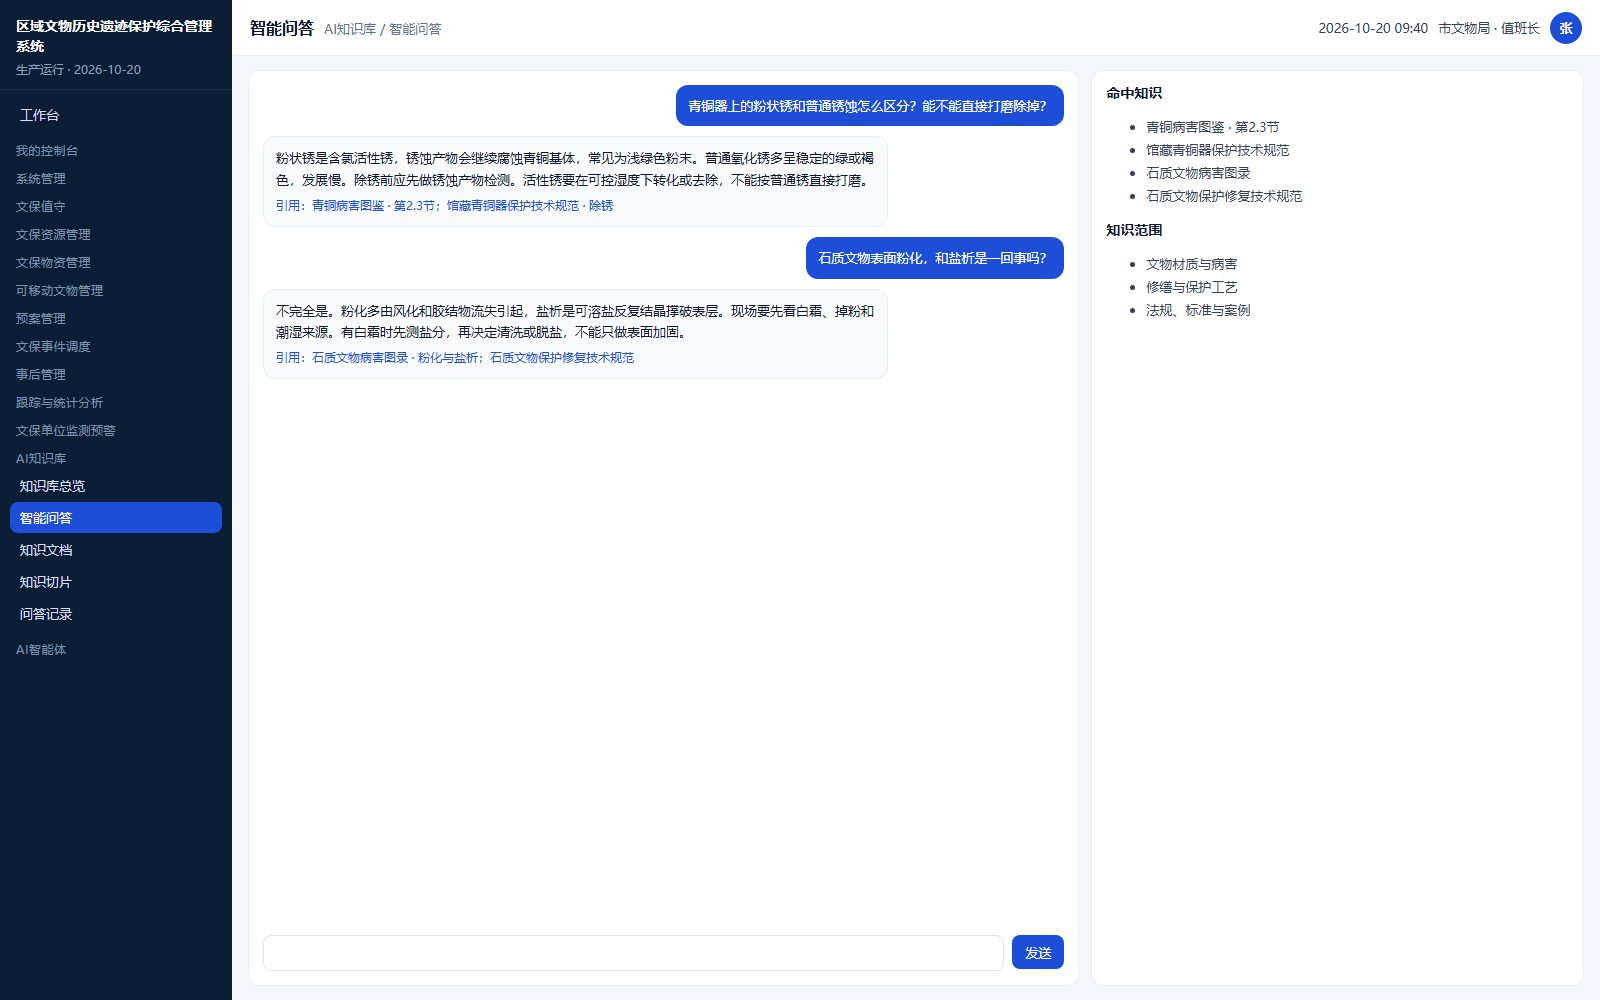Click the user avatar 张

[x=1566, y=28]
